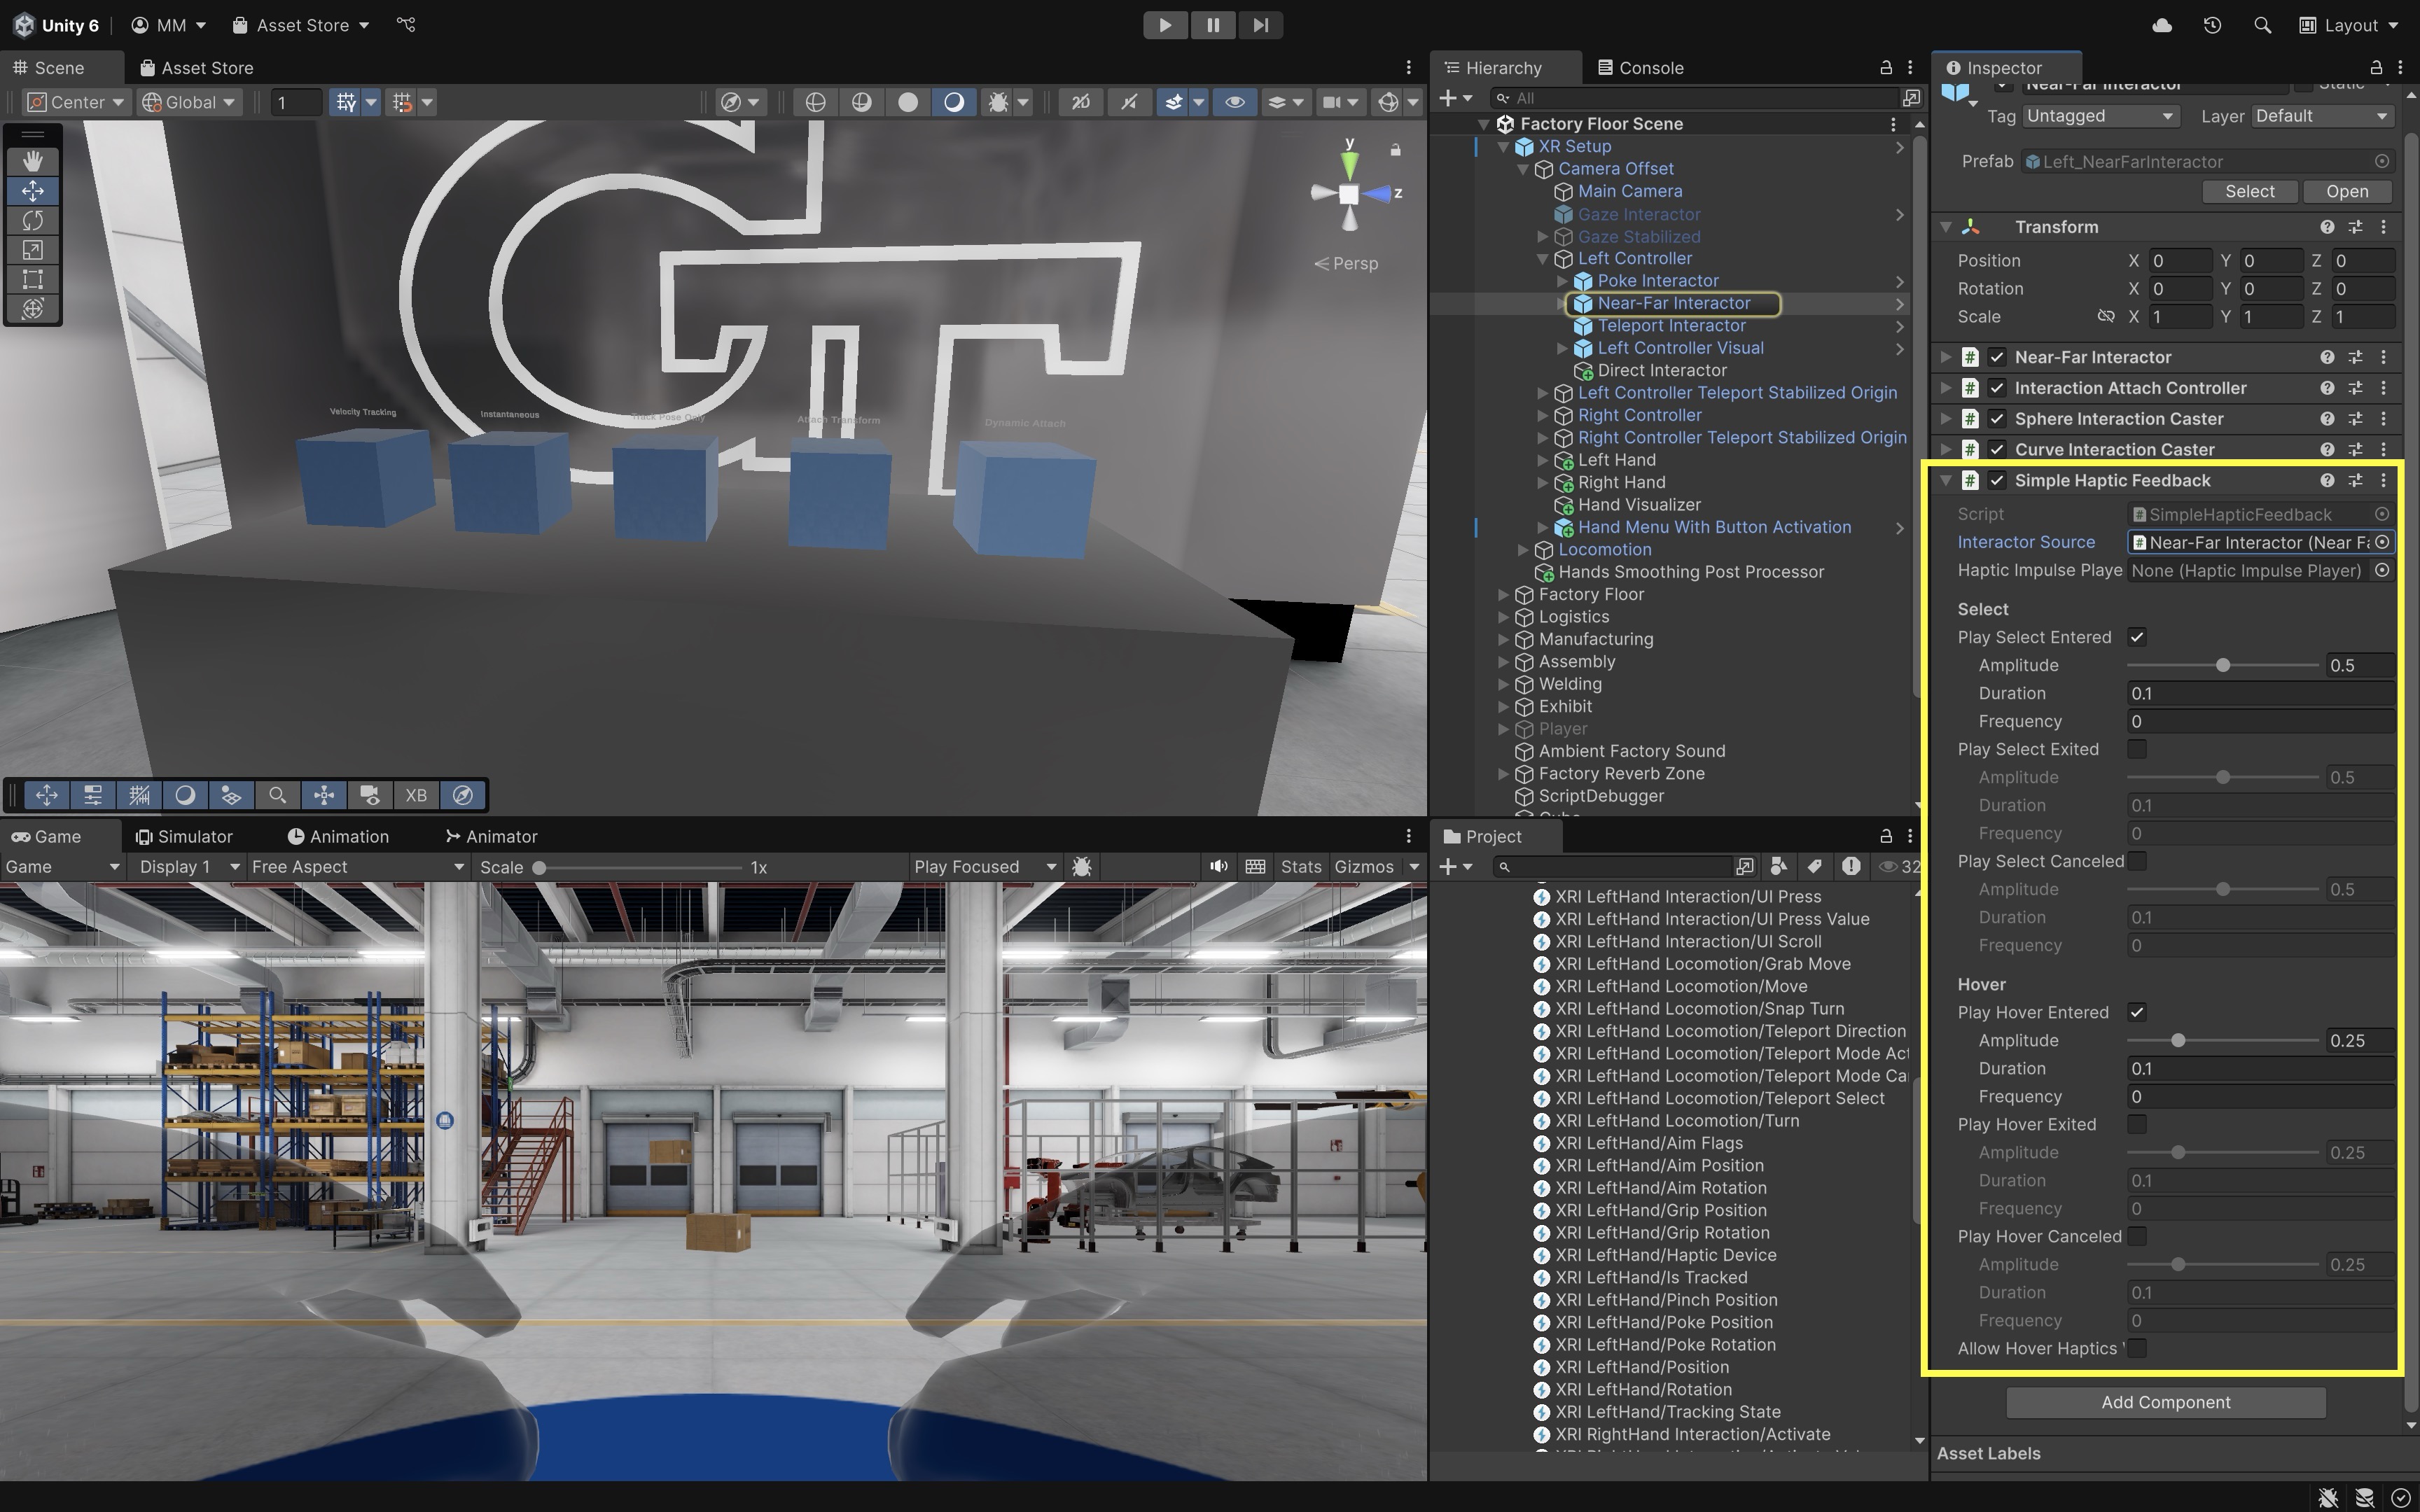Click the Play button to enter play mode

click(x=1165, y=25)
